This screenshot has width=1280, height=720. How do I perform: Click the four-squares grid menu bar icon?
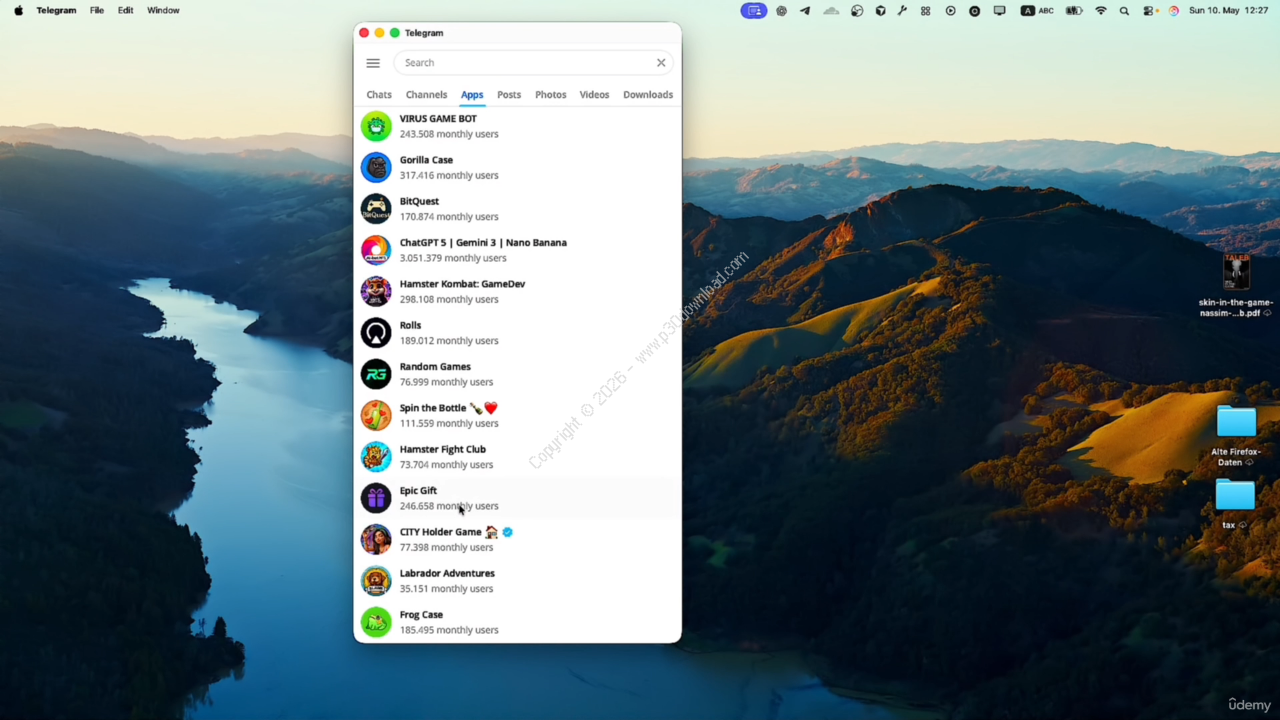tap(925, 11)
